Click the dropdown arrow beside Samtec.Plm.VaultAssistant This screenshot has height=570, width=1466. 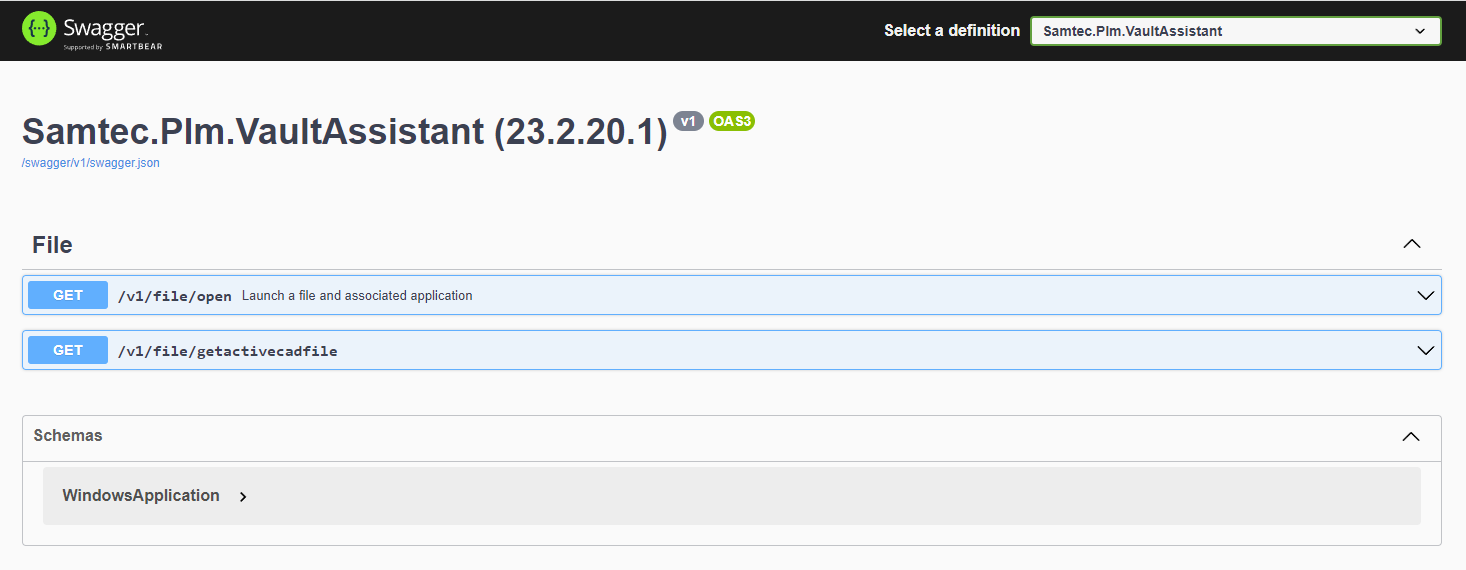pos(1419,31)
